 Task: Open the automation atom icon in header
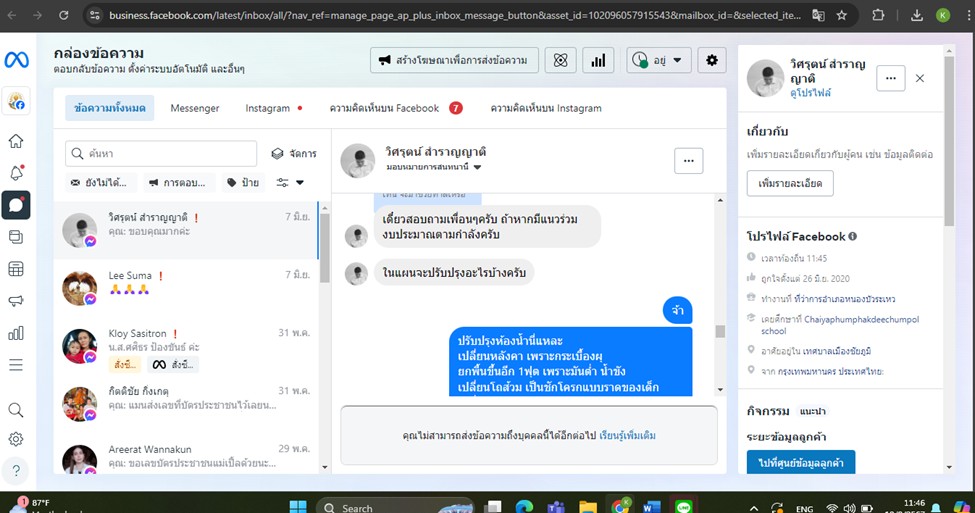point(561,60)
